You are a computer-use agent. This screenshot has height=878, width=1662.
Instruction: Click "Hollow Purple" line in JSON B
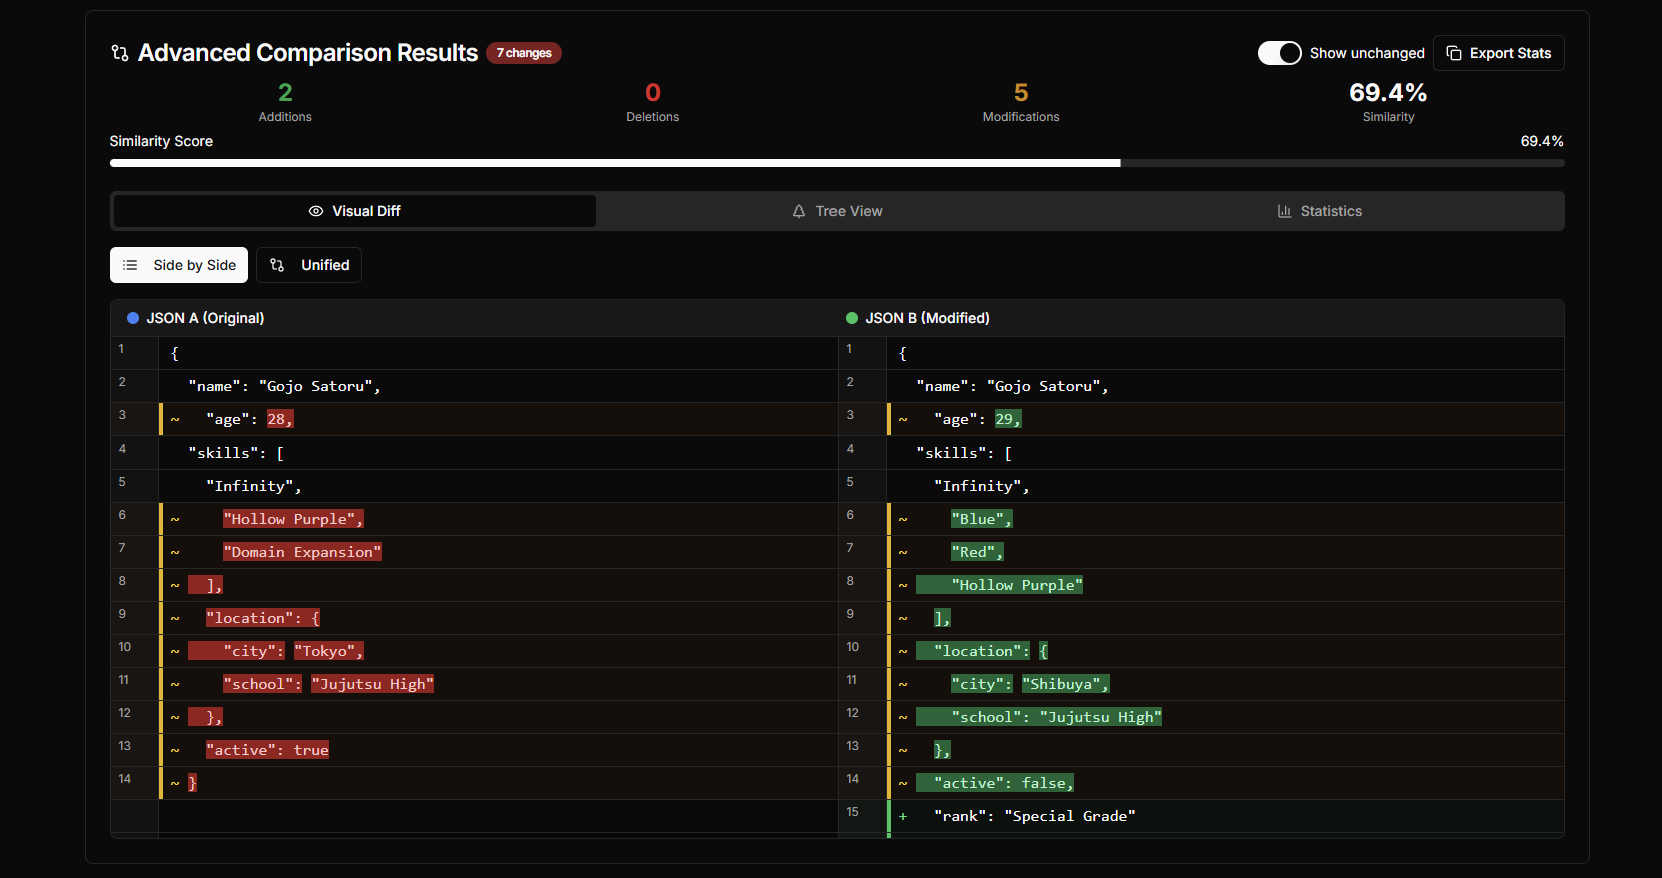click(1225, 585)
